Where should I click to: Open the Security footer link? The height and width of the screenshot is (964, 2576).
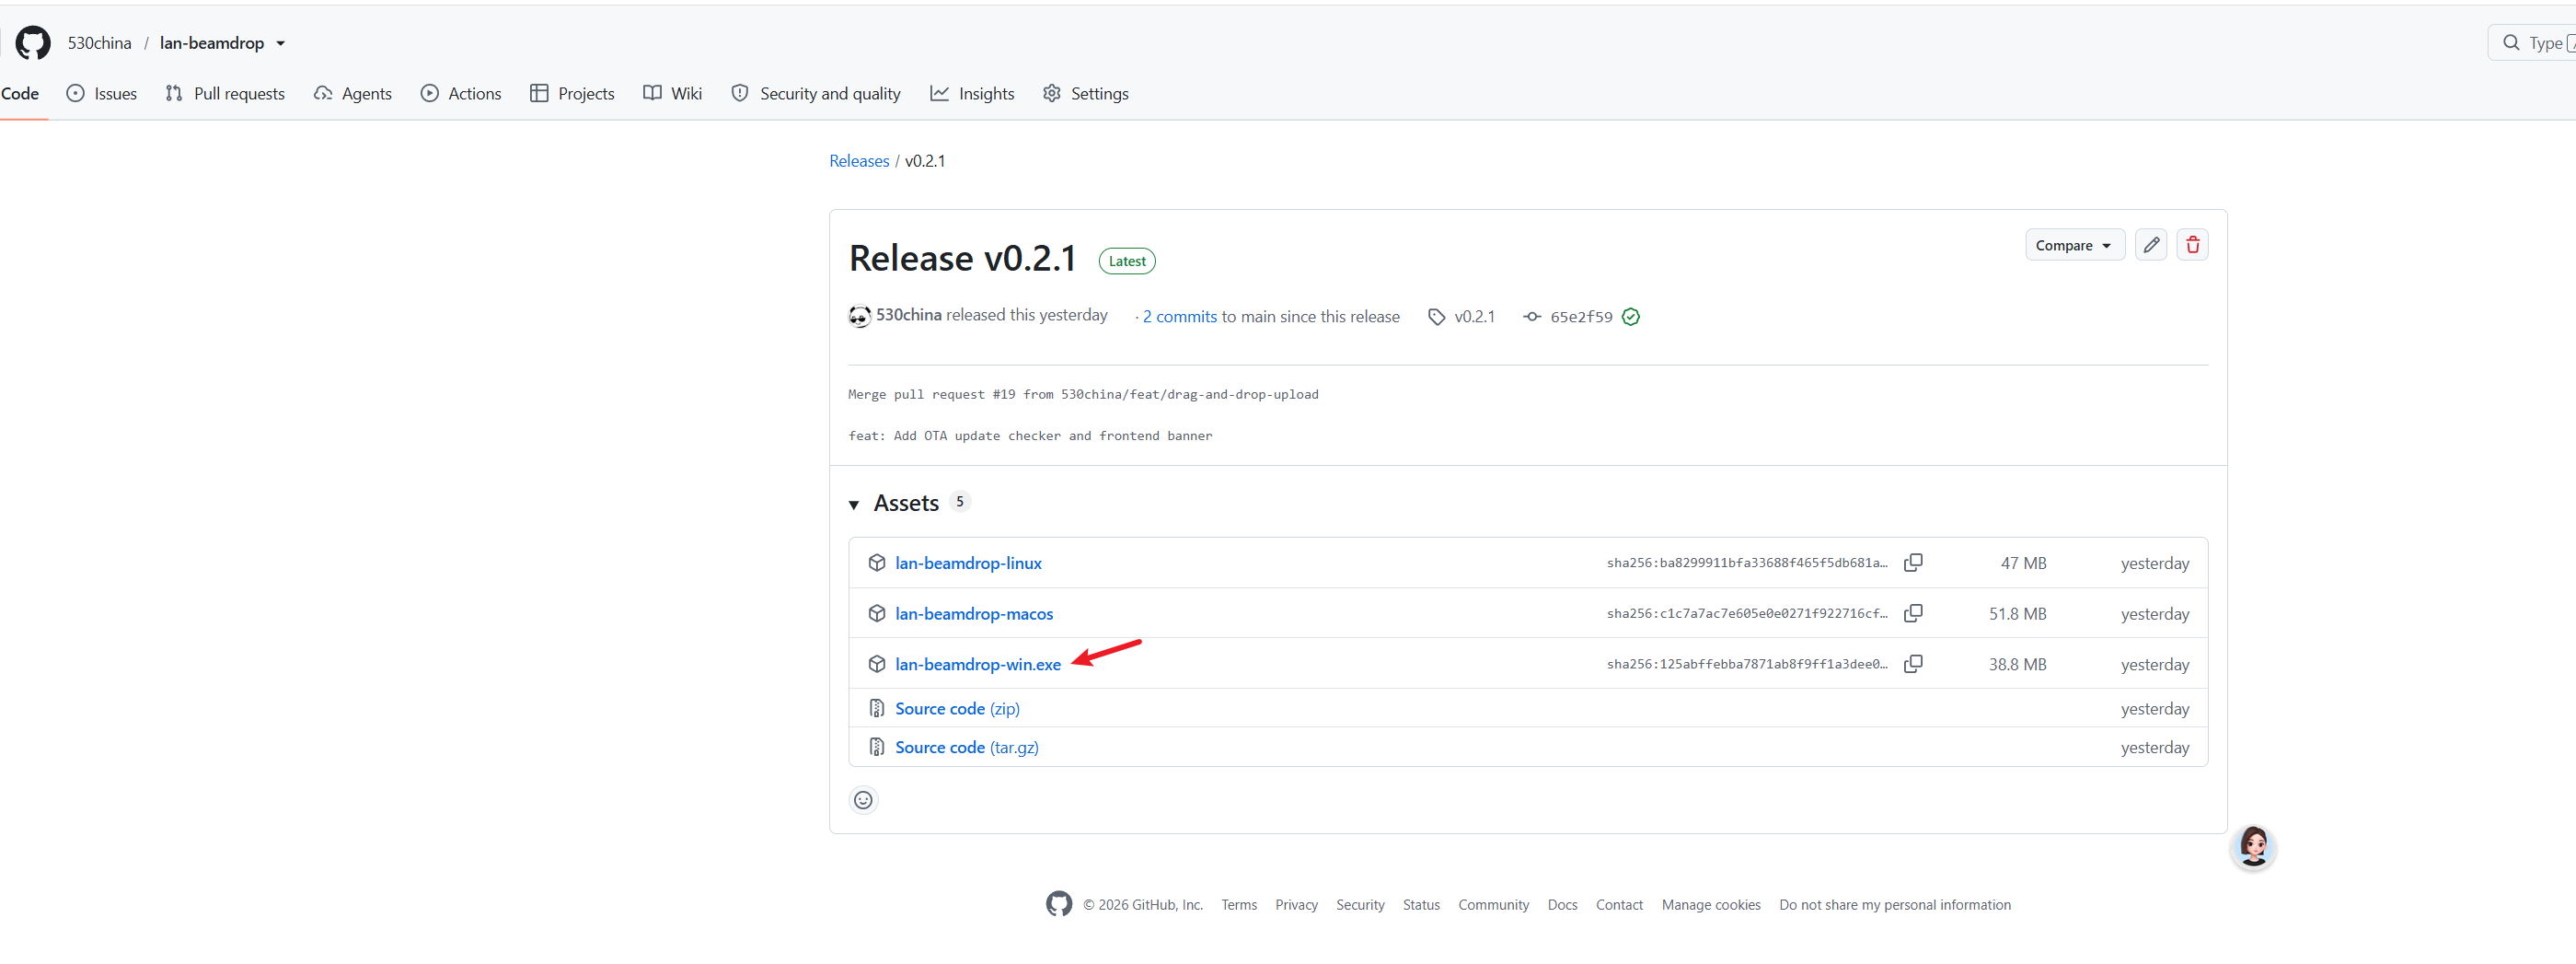point(1360,906)
